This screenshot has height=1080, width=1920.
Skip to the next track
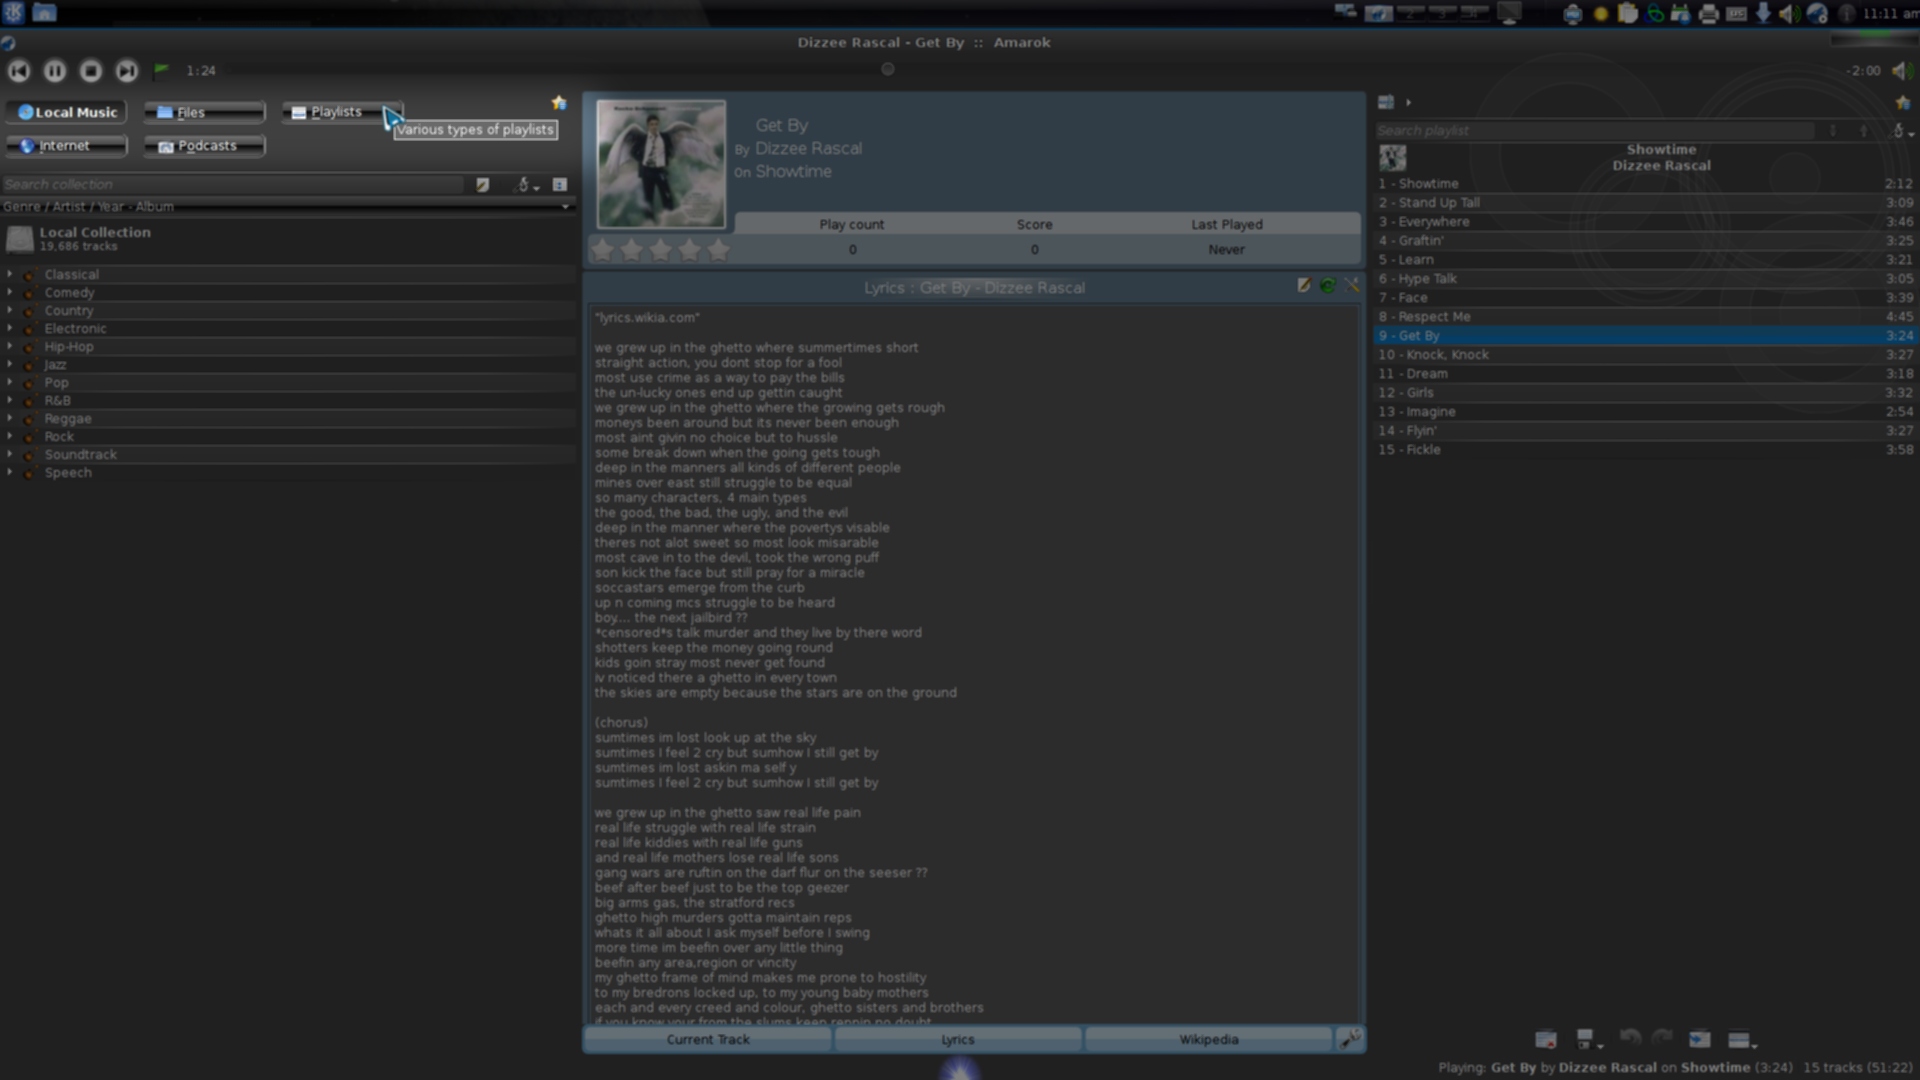click(x=127, y=71)
